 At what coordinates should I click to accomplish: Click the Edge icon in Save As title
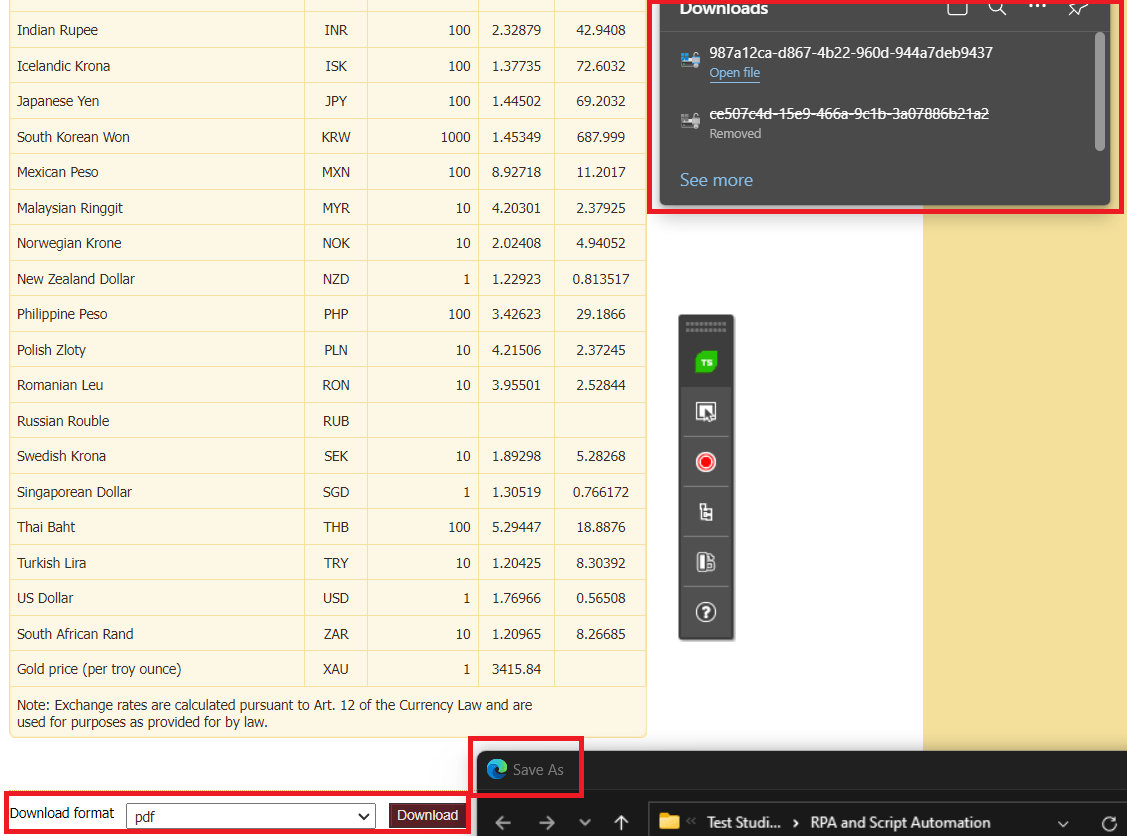coord(497,769)
